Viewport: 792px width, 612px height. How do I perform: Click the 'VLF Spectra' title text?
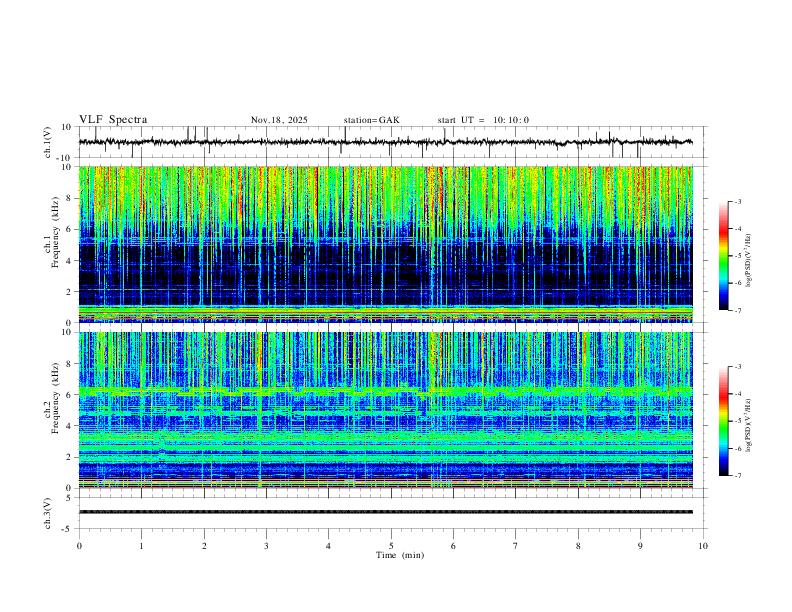113,120
